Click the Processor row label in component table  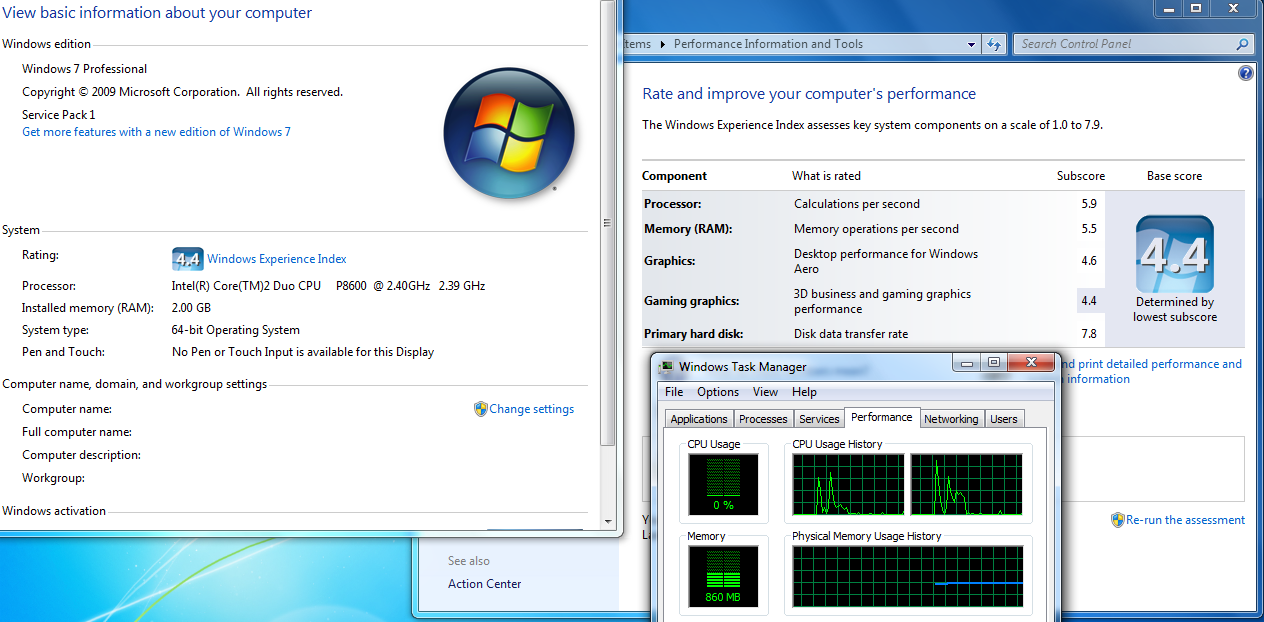point(672,204)
